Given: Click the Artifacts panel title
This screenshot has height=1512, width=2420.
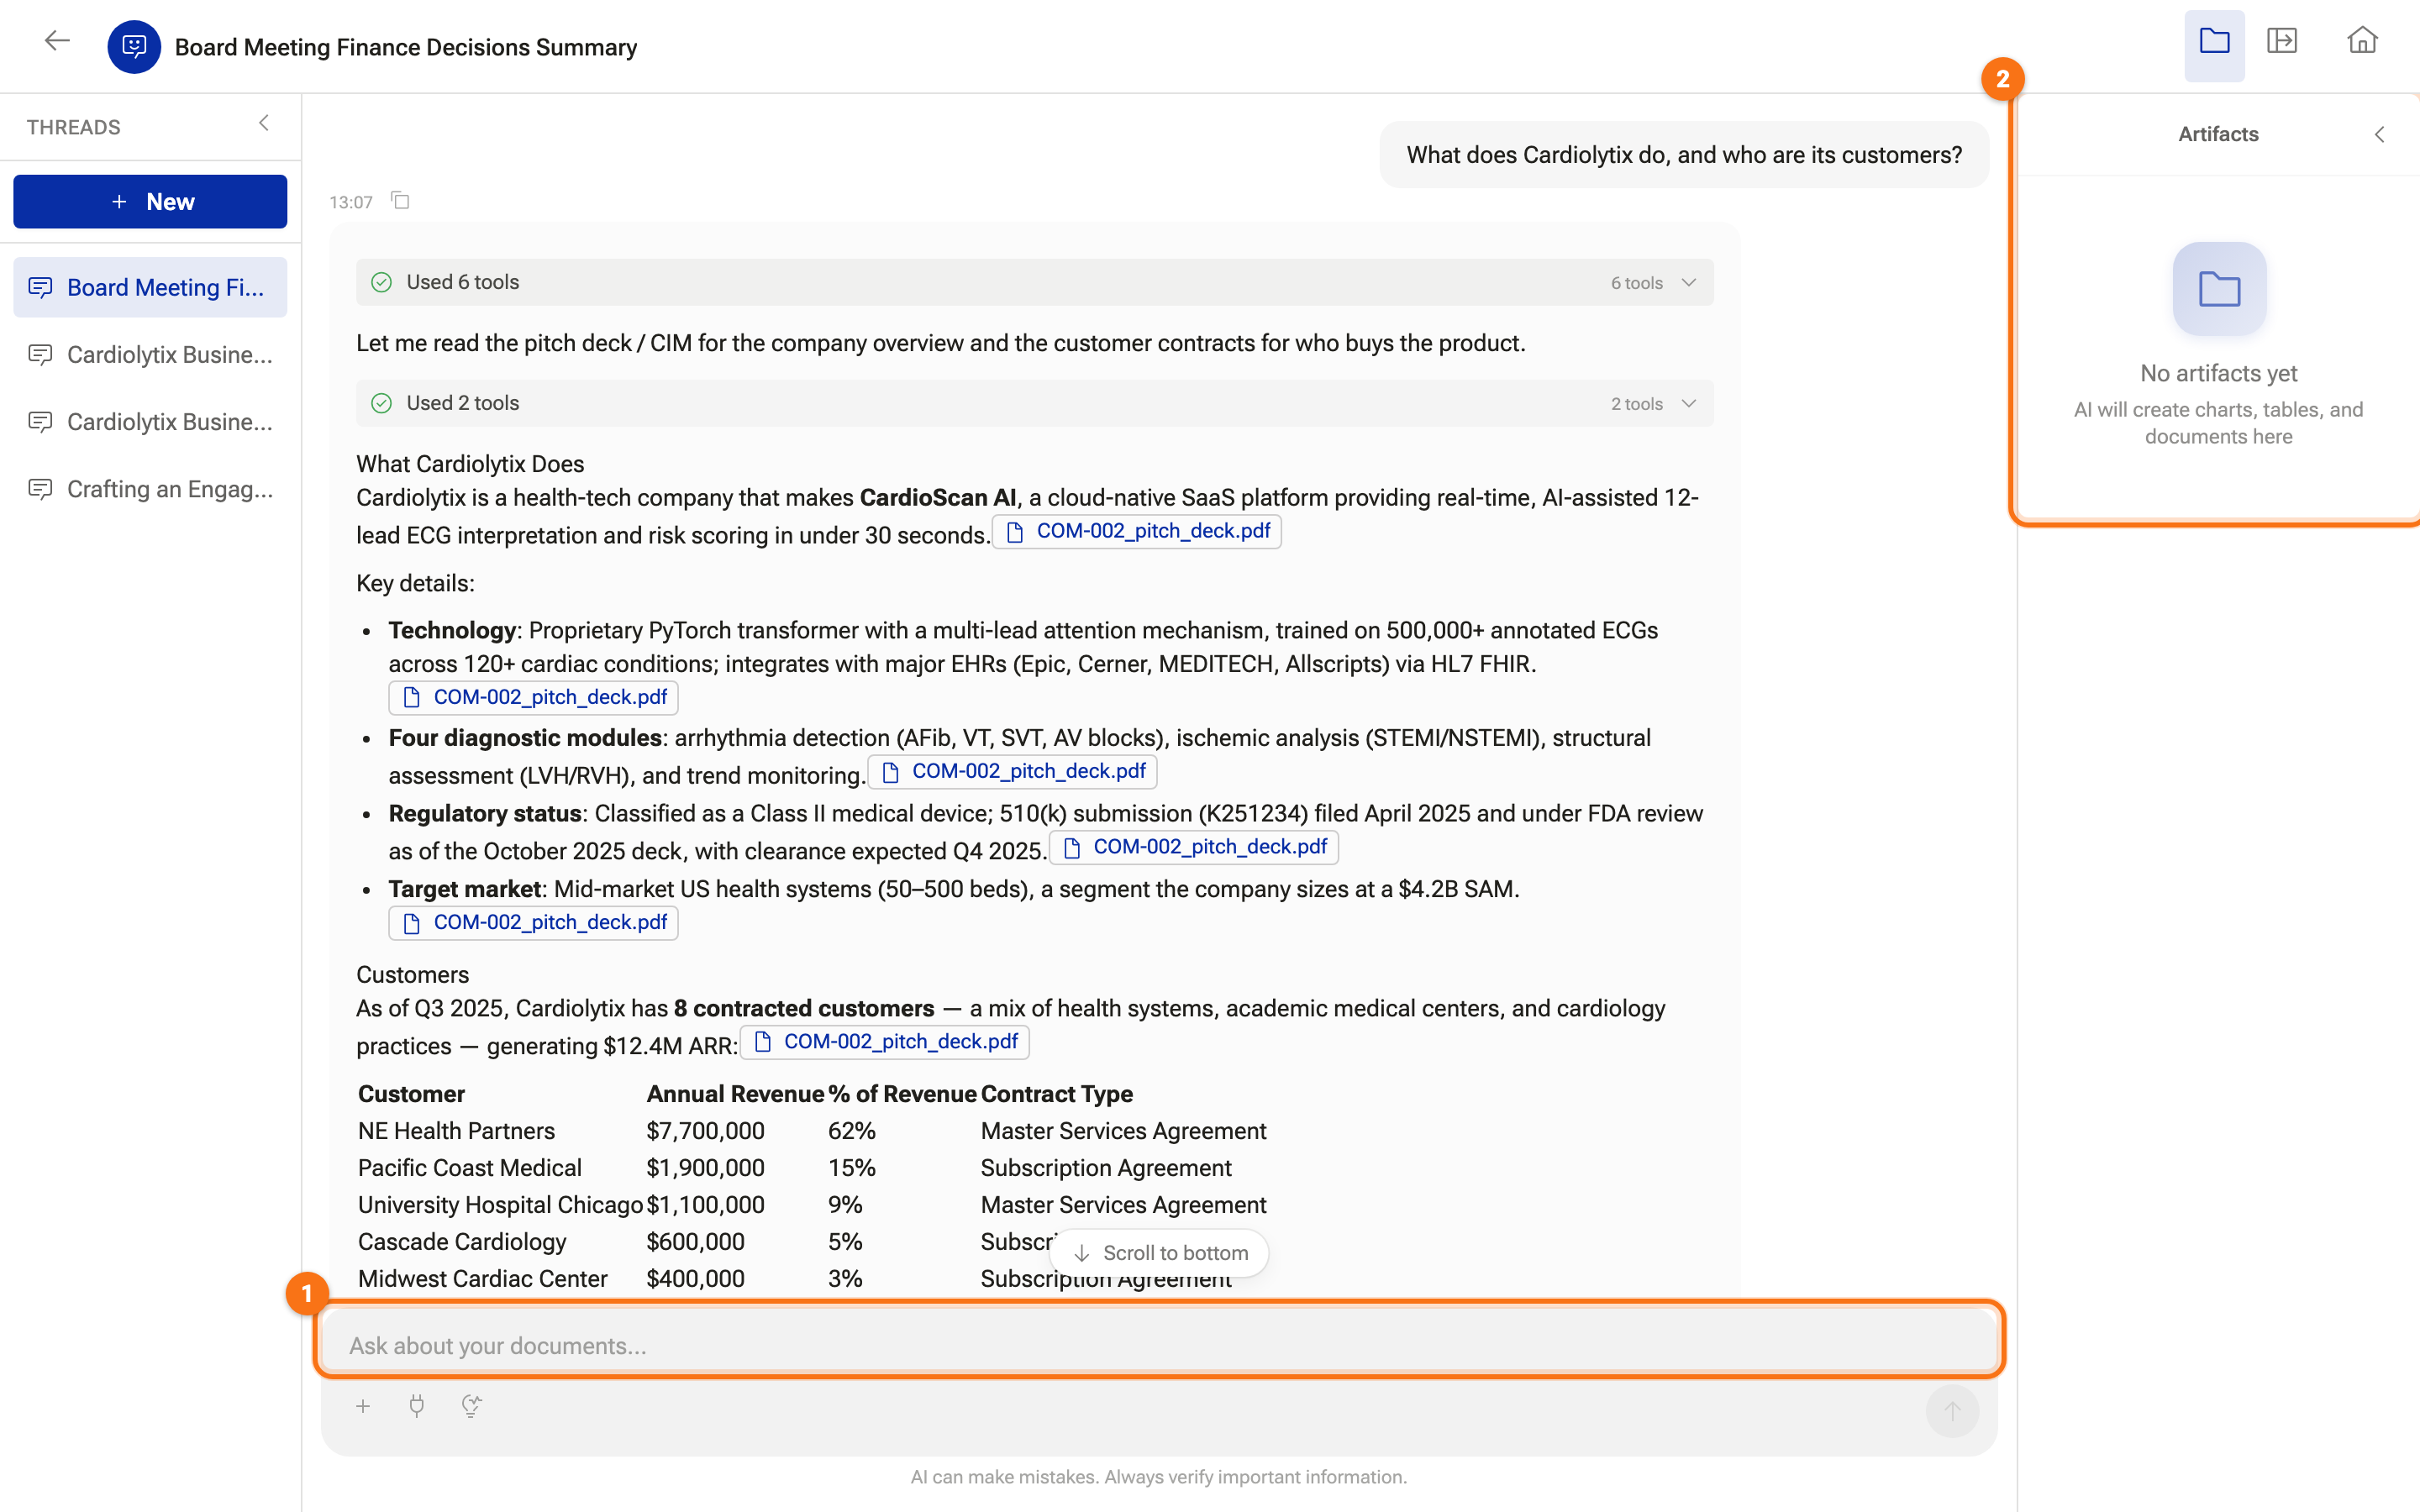Looking at the screenshot, I should (x=2218, y=134).
